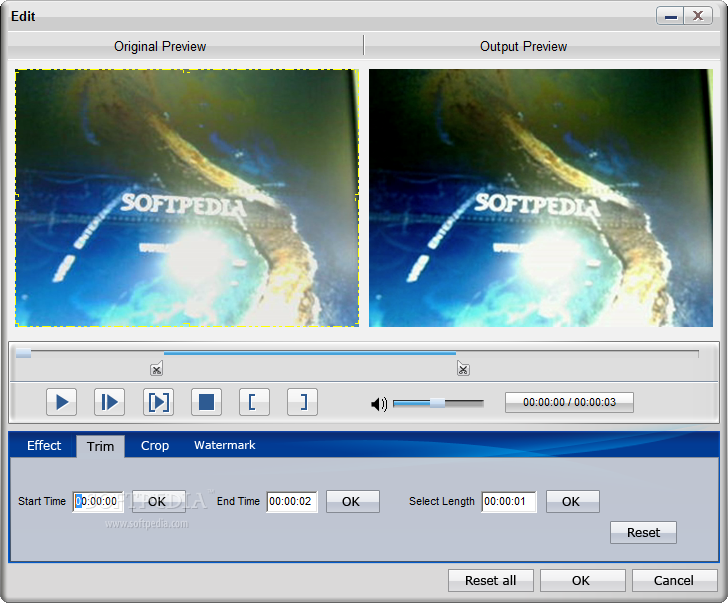Click the Play button
The width and height of the screenshot is (728, 603).
coord(61,402)
